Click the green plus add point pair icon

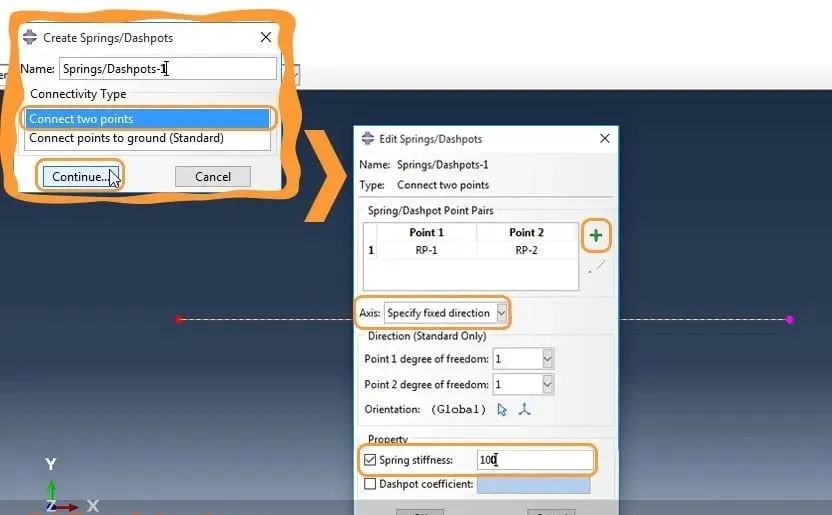[x=596, y=235]
